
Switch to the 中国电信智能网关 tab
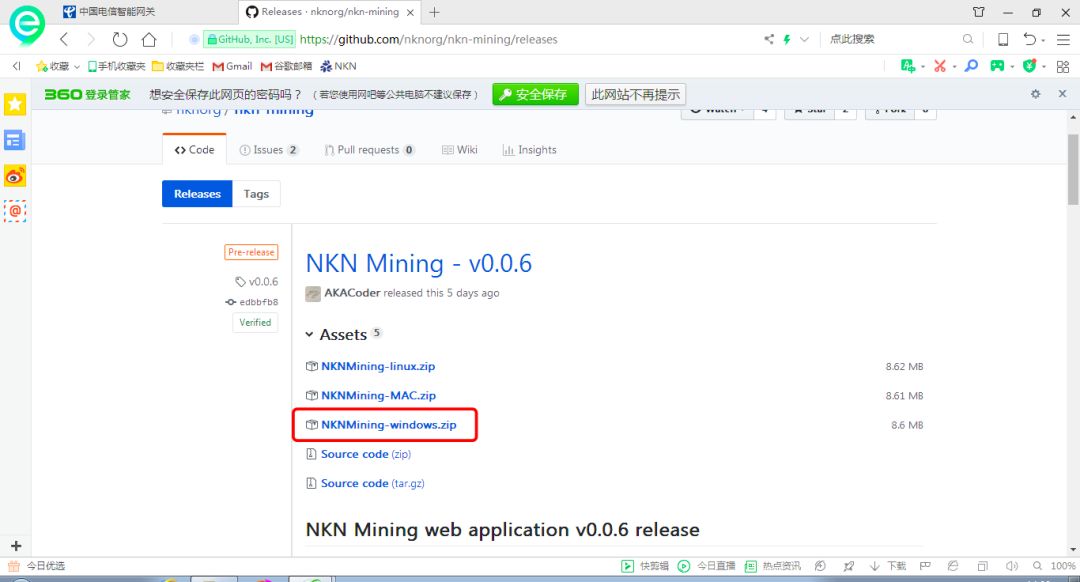point(117,12)
